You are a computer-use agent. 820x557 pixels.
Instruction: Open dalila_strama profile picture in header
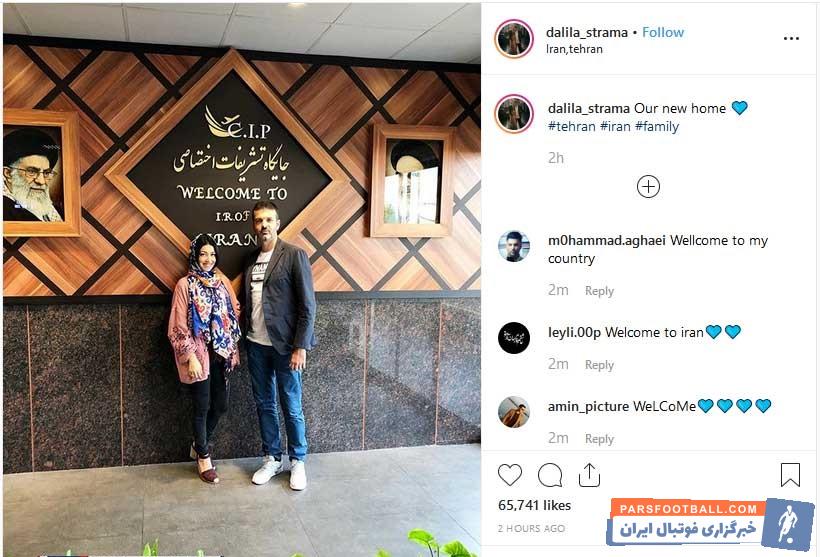click(x=514, y=39)
